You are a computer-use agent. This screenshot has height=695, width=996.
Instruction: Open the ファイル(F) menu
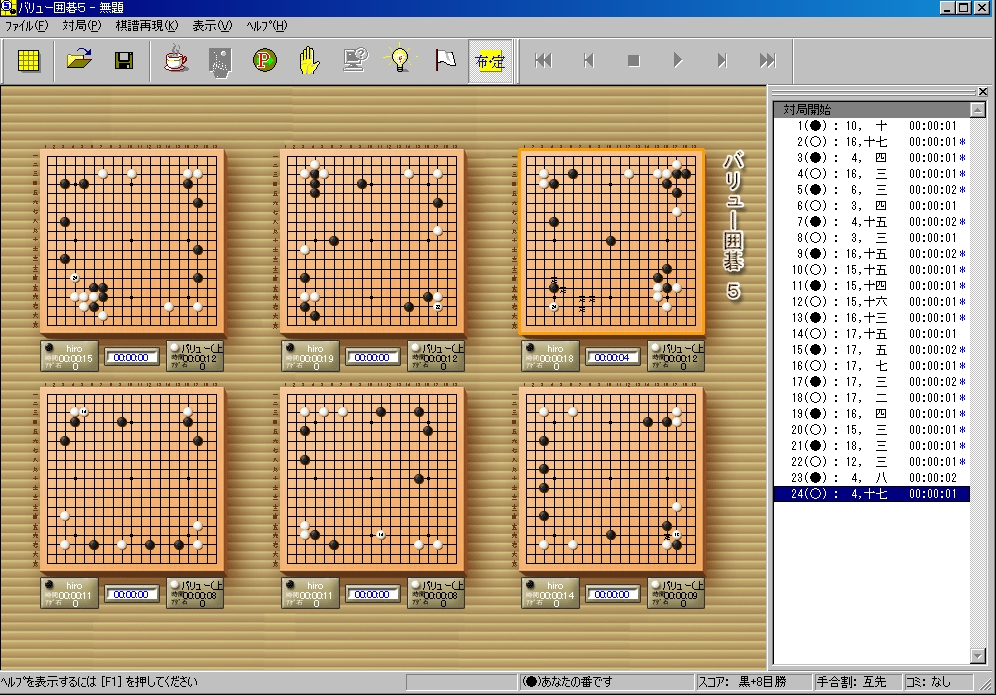(26, 25)
